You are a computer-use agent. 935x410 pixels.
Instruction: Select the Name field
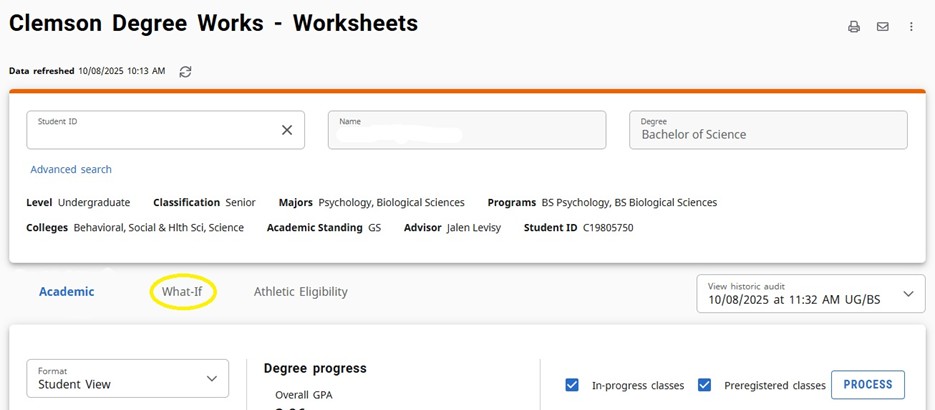pos(466,130)
